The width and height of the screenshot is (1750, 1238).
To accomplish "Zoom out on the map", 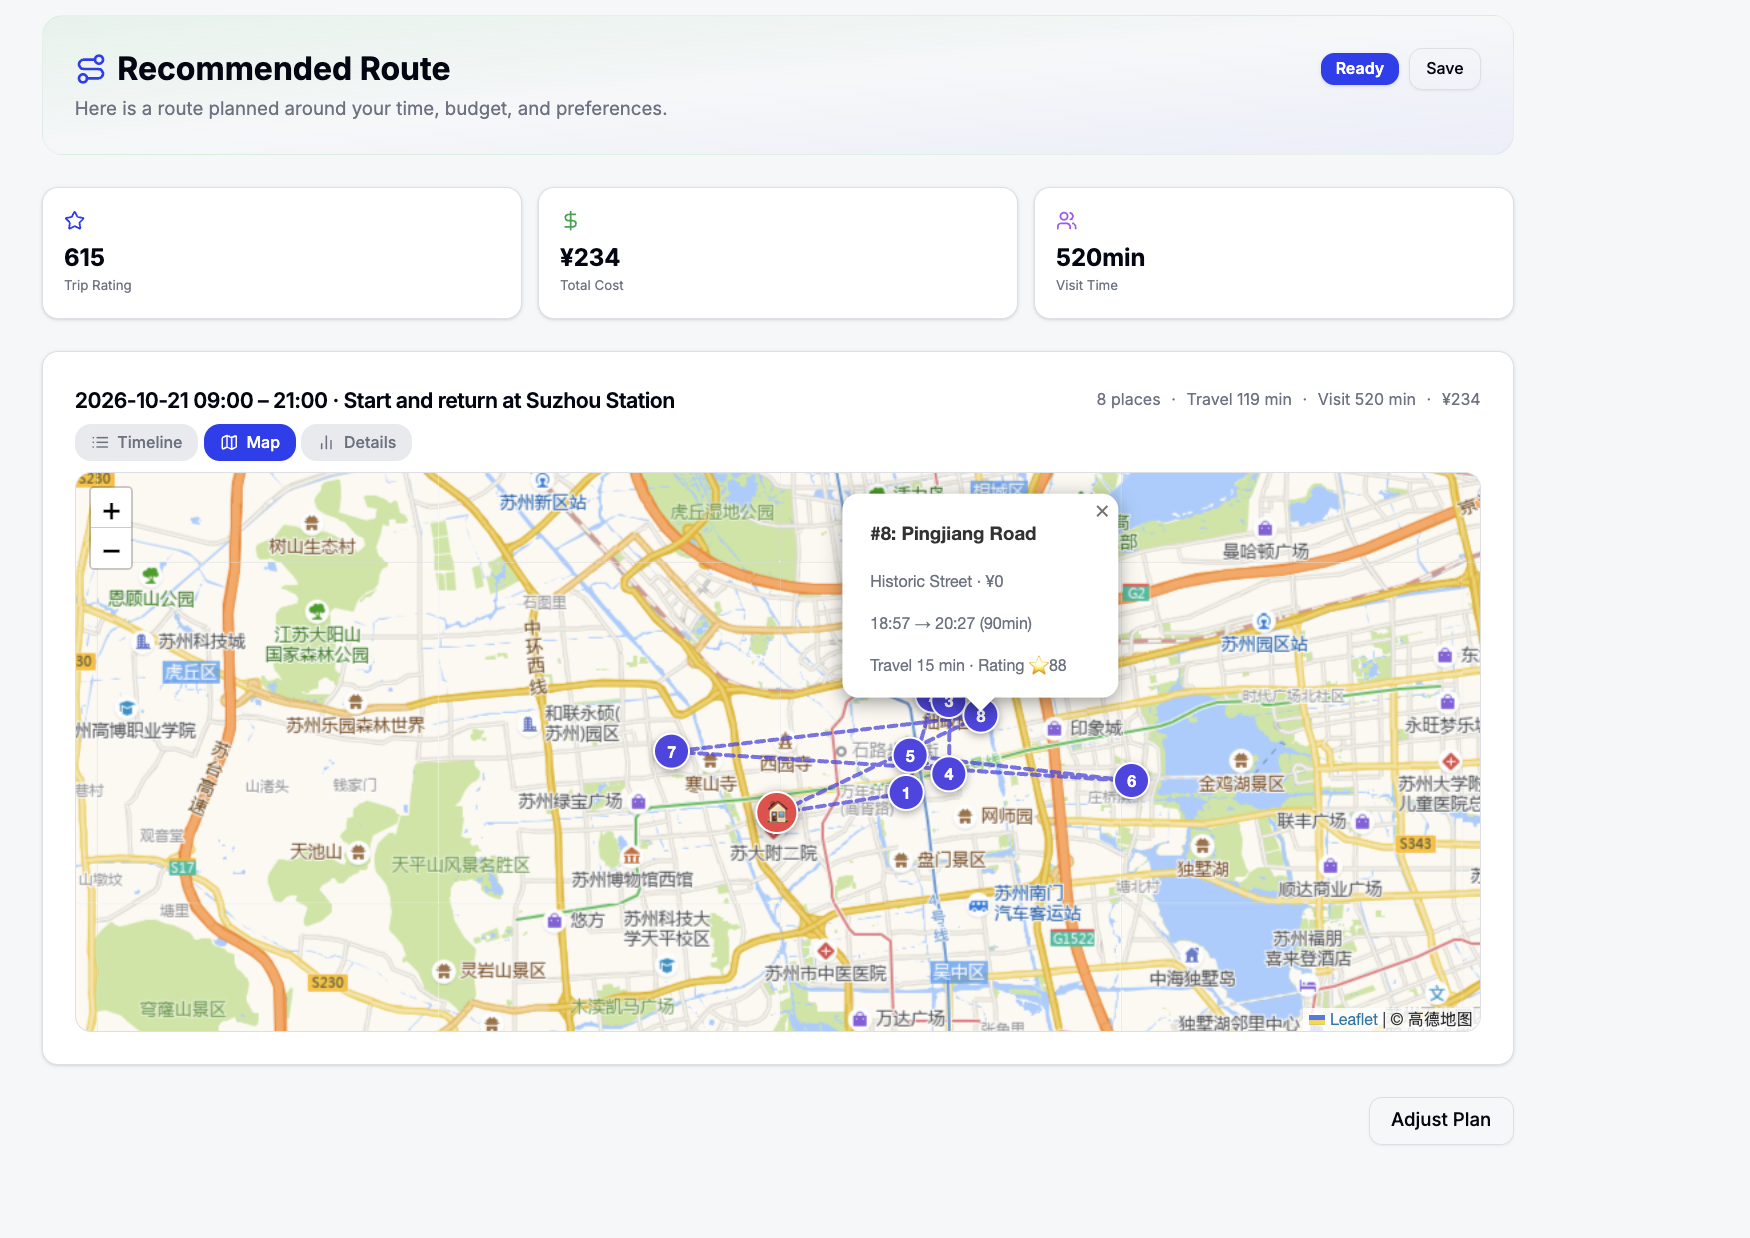I will (x=111, y=550).
